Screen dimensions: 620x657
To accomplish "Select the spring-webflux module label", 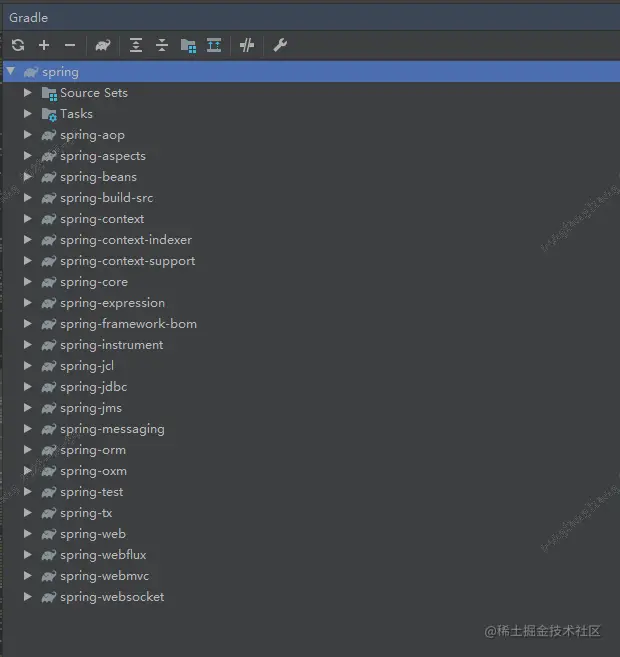I will coord(103,555).
